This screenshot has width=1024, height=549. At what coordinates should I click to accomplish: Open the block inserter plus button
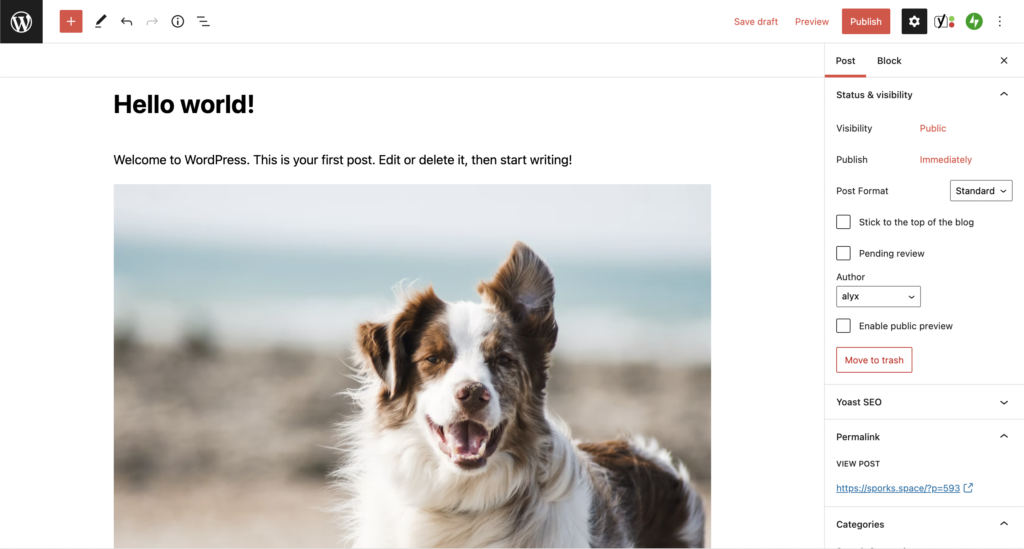pyautogui.click(x=71, y=22)
